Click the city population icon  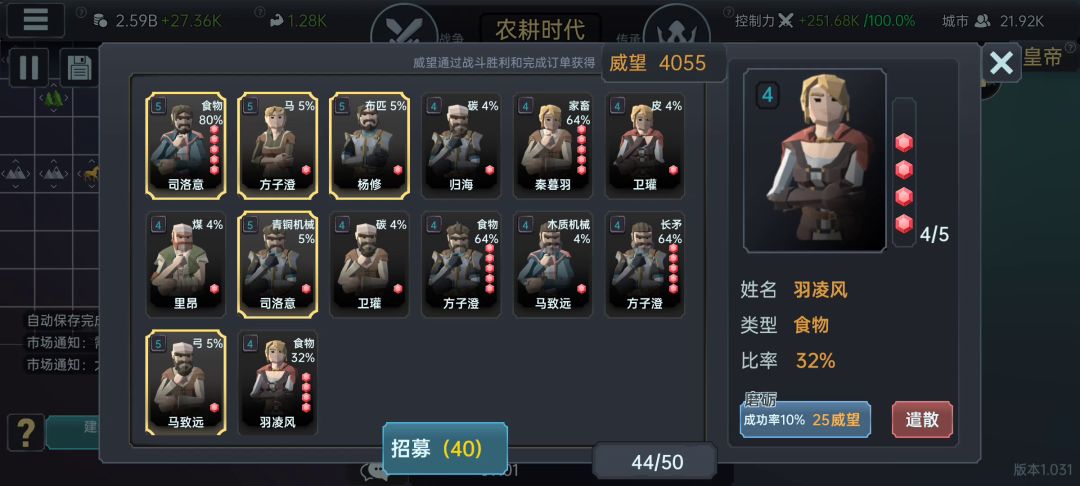(983, 21)
